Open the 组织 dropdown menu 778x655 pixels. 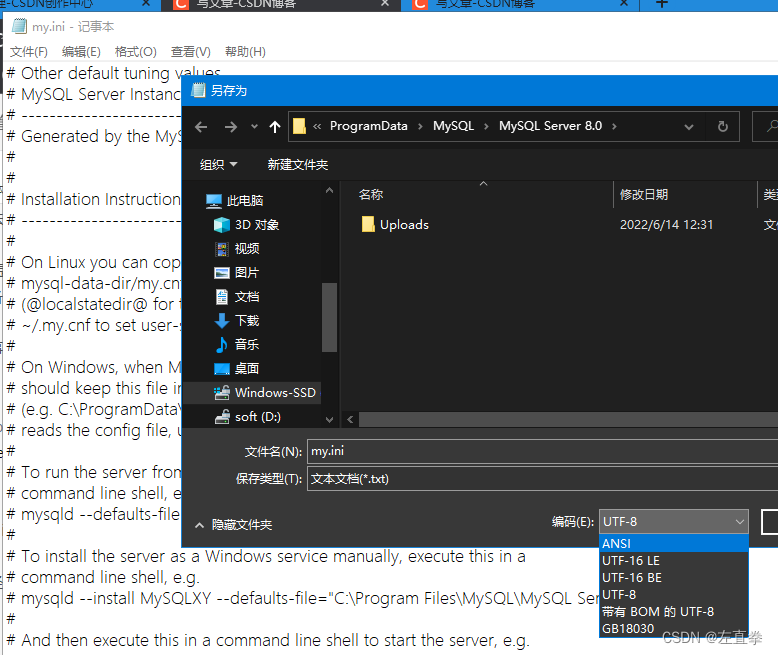click(x=218, y=164)
